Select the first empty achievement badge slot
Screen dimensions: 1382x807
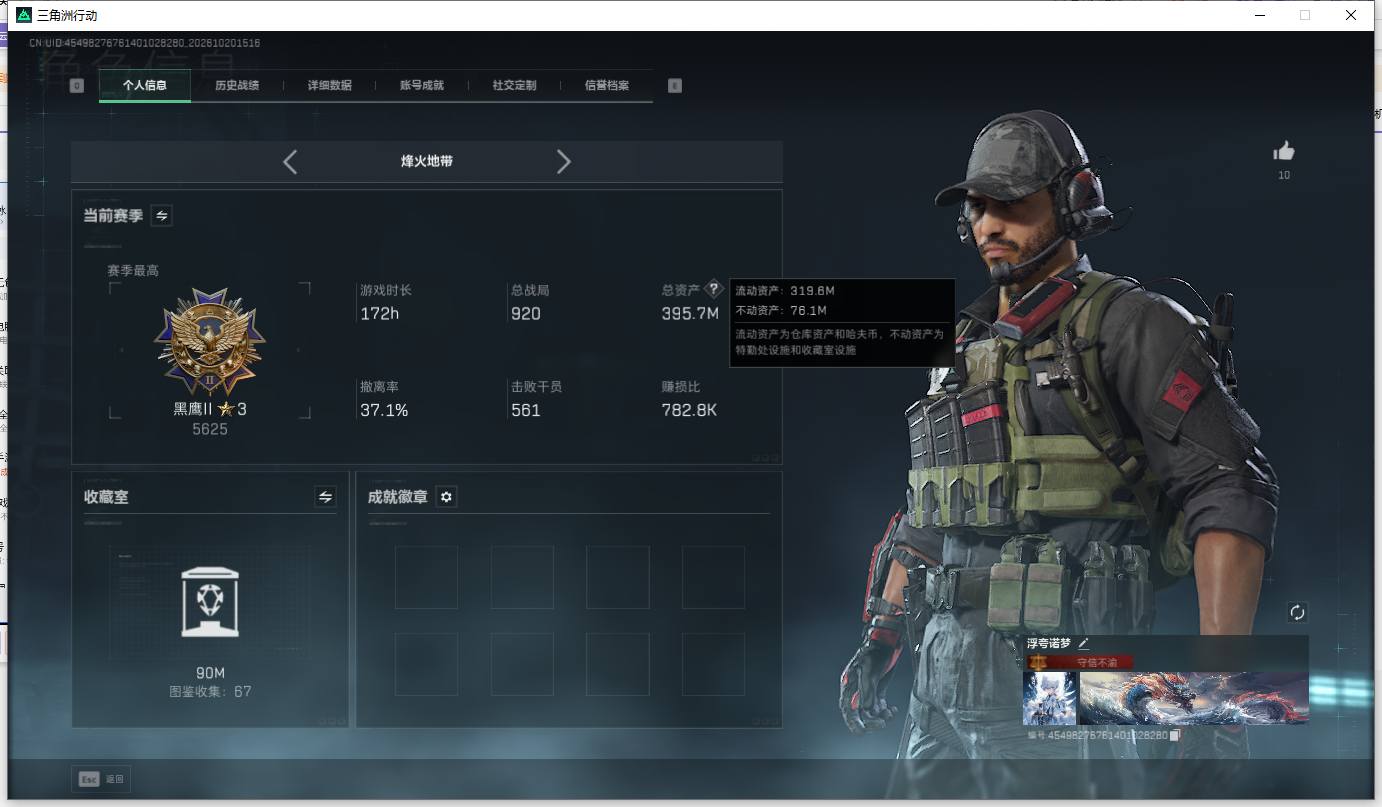426,577
